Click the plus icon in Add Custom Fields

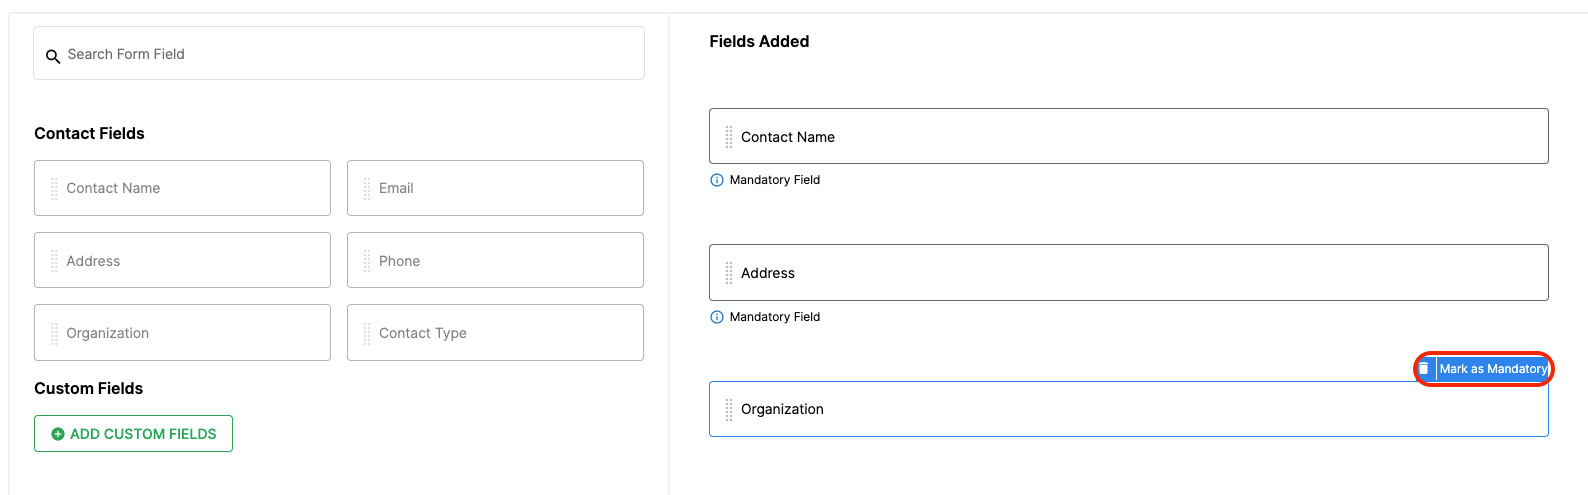(58, 434)
